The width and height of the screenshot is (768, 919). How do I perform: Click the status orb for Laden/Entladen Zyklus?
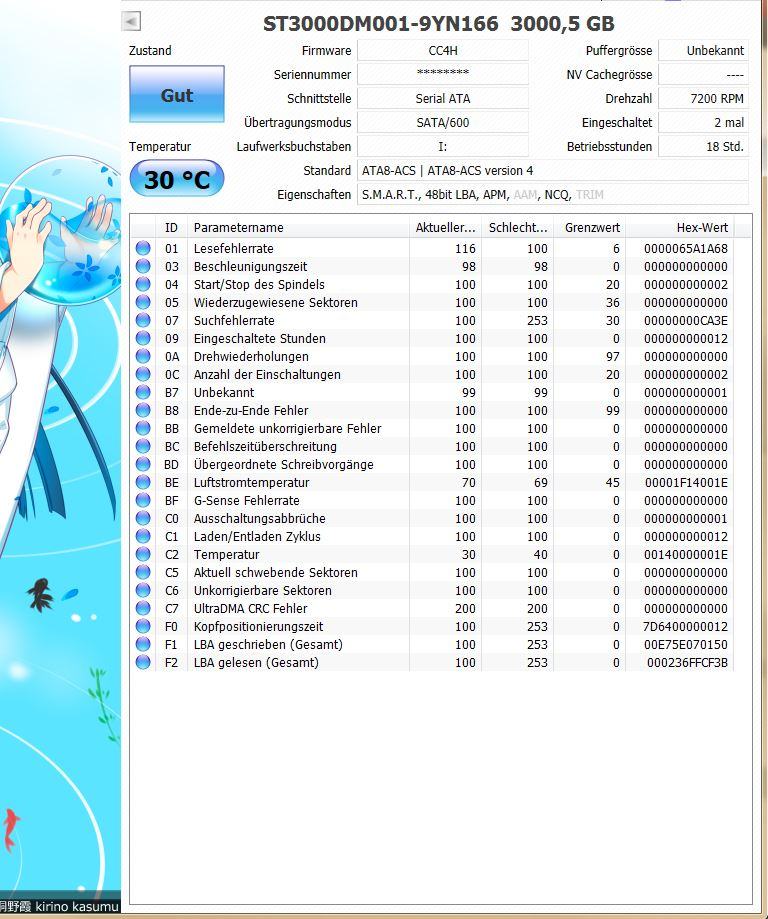143,536
